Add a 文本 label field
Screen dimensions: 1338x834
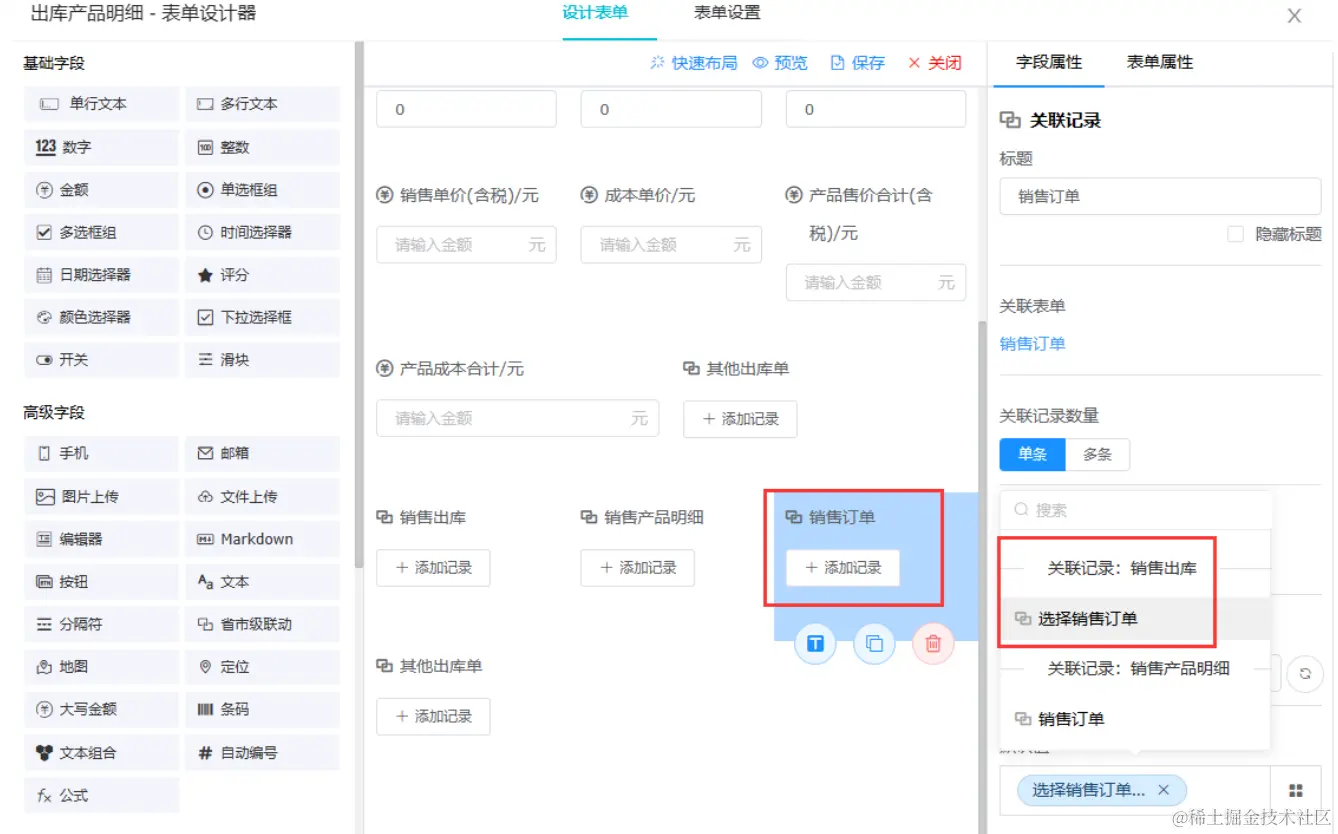pos(263,582)
